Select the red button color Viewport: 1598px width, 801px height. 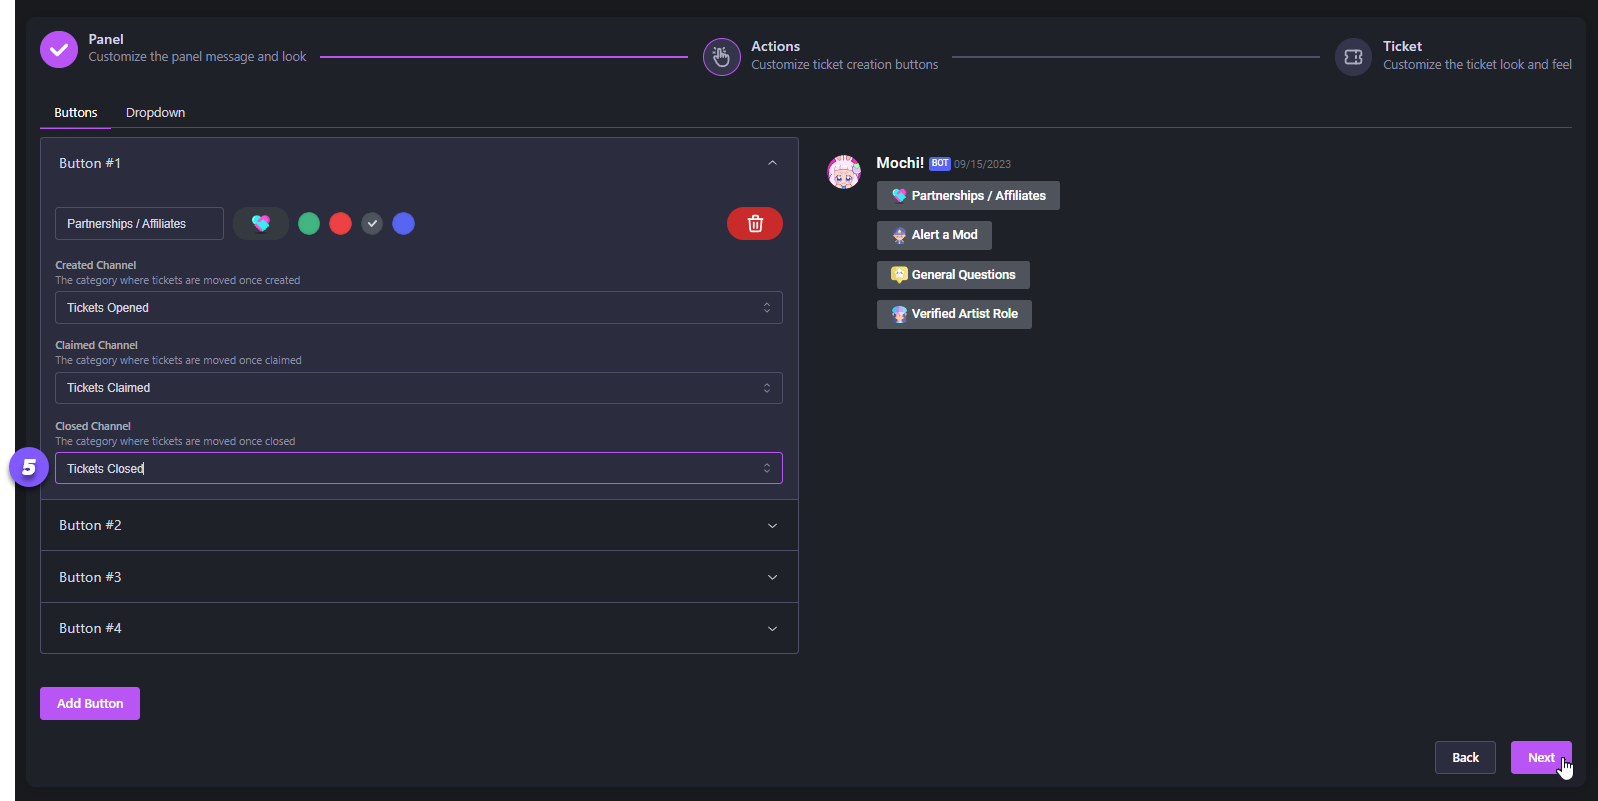click(340, 224)
